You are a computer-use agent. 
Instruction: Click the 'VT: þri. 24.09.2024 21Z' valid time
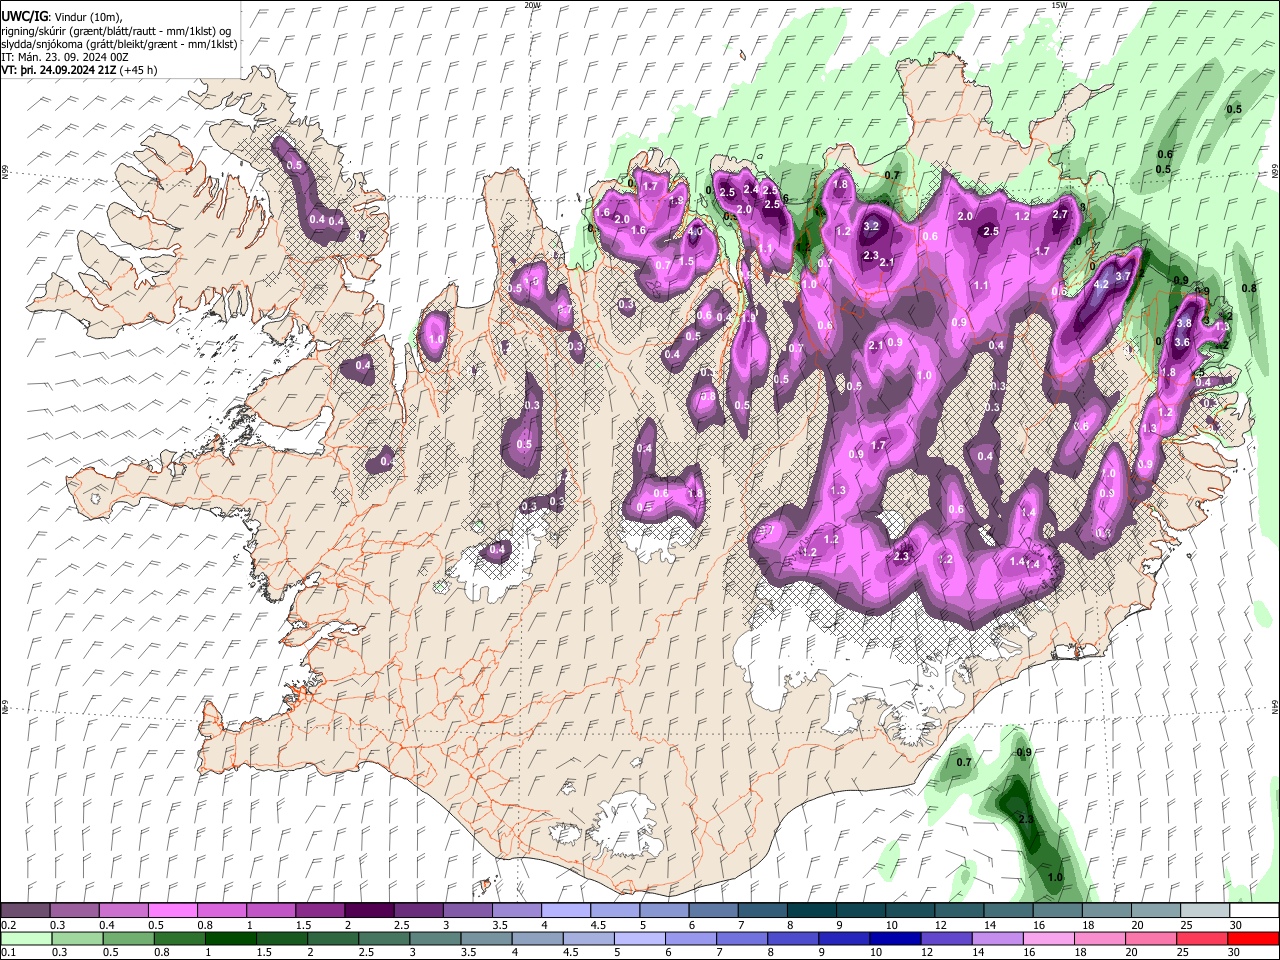point(58,71)
